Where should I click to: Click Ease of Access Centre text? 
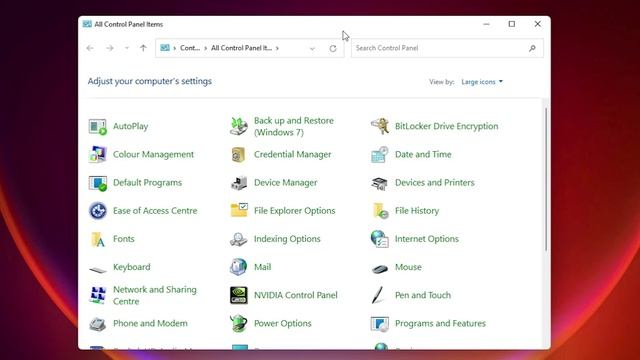point(155,211)
